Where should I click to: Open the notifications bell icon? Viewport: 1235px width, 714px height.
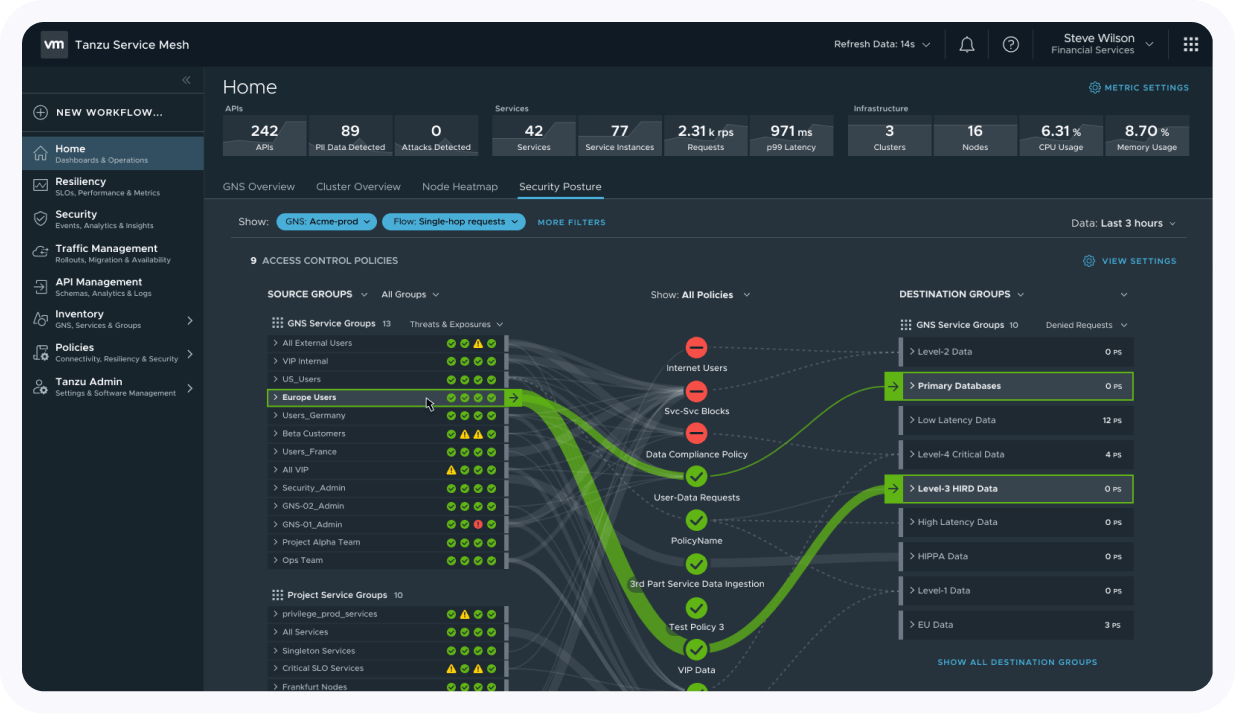(967, 45)
